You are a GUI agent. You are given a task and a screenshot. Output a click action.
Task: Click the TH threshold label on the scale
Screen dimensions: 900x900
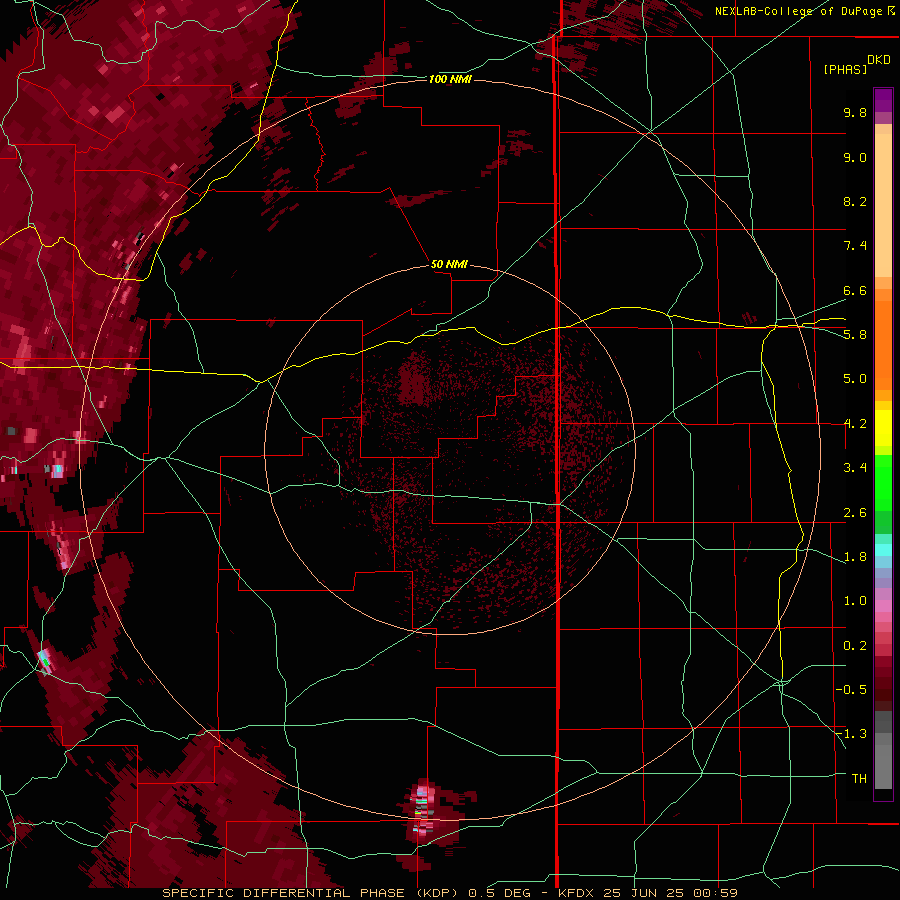pos(859,778)
